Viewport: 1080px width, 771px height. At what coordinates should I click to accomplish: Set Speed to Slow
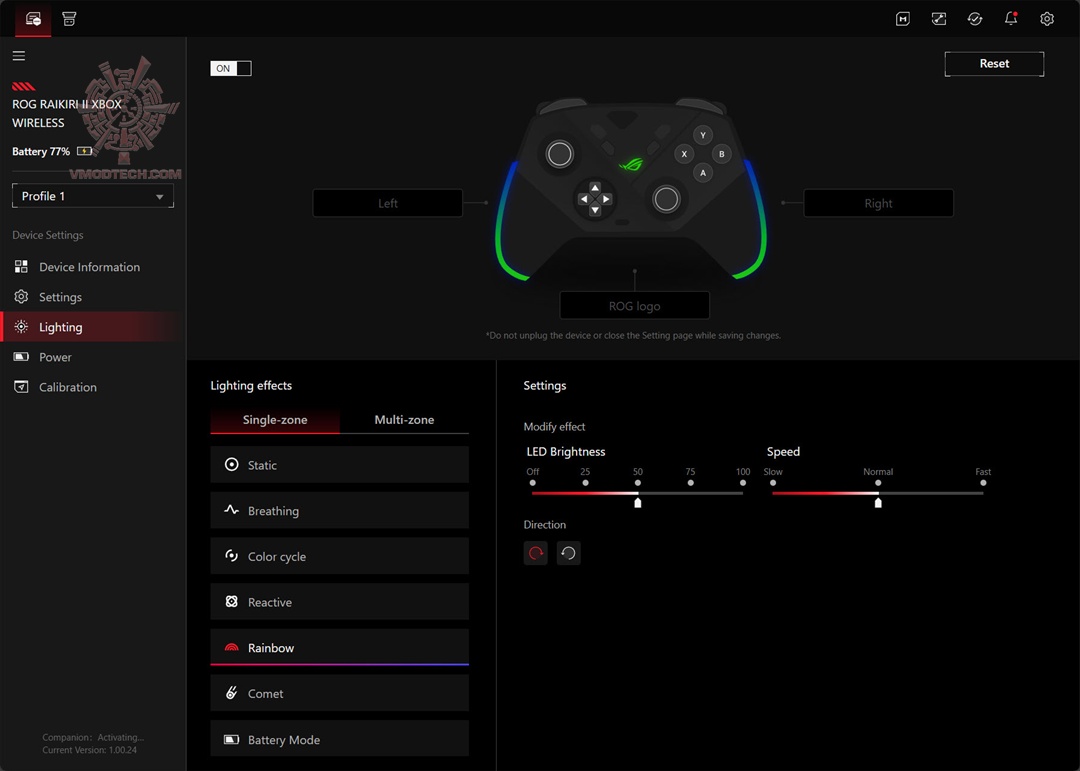[773, 483]
